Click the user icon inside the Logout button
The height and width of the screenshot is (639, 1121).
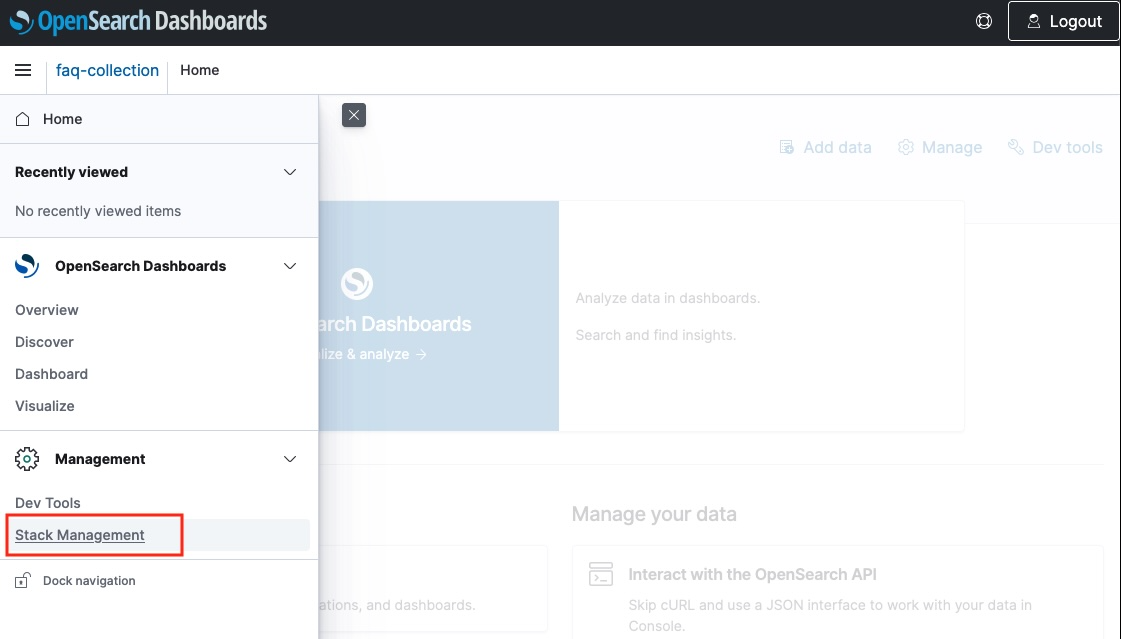pos(1034,21)
